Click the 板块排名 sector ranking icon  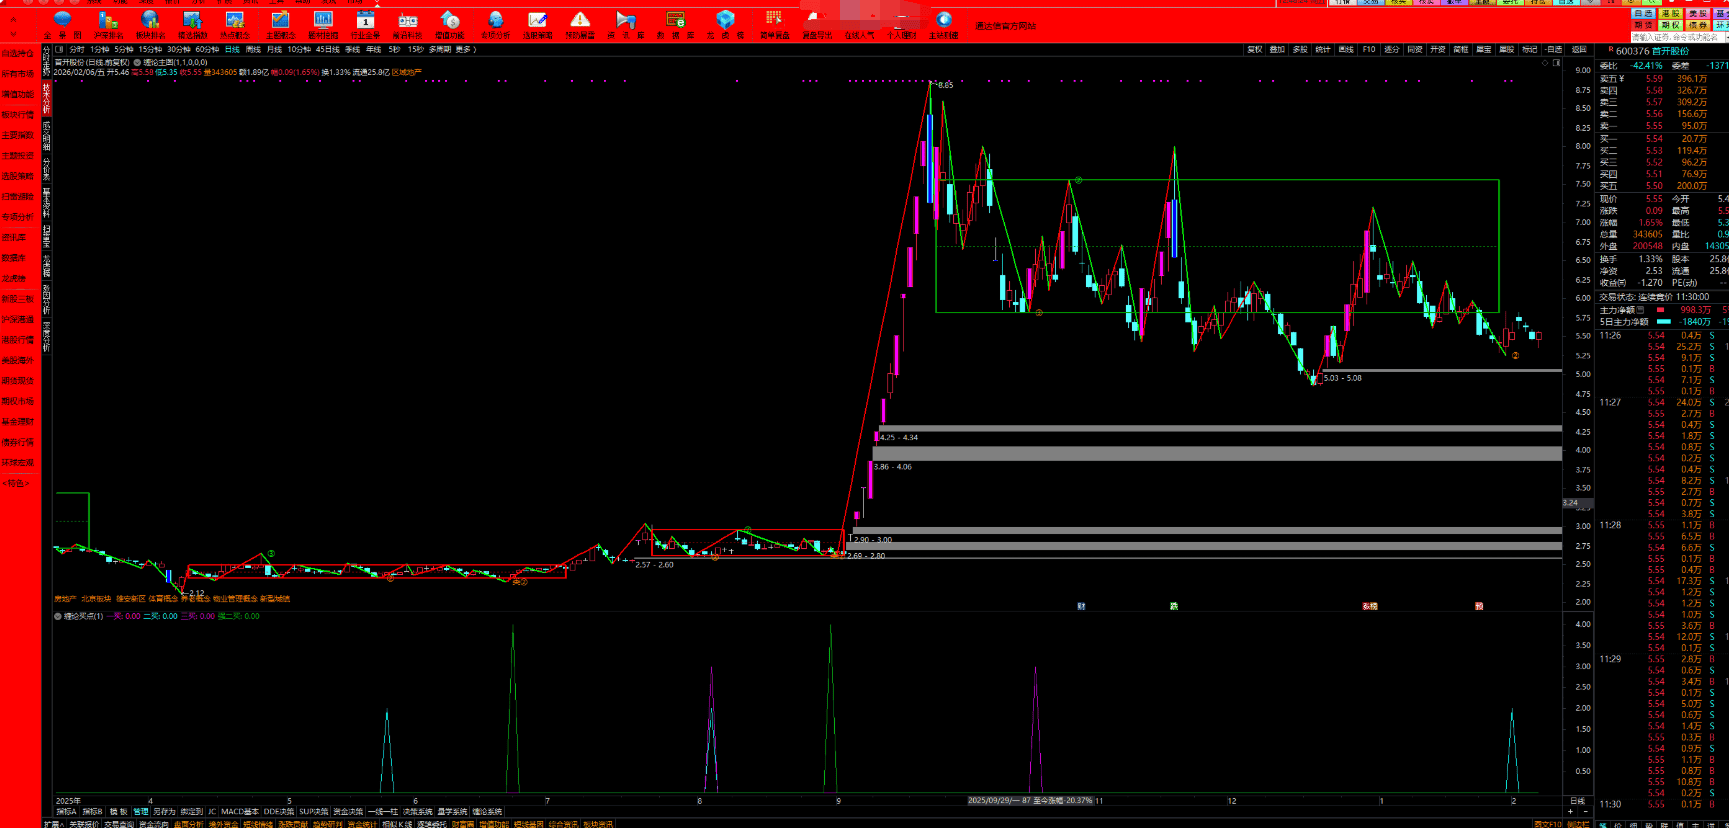pos(150,25)
